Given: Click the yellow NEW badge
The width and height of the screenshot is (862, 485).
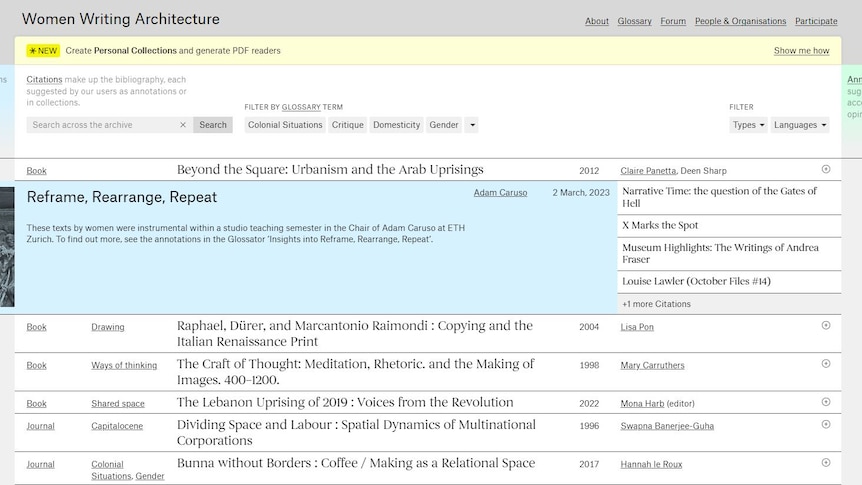Looking at the screenshot, I should (x=43, y=51).
